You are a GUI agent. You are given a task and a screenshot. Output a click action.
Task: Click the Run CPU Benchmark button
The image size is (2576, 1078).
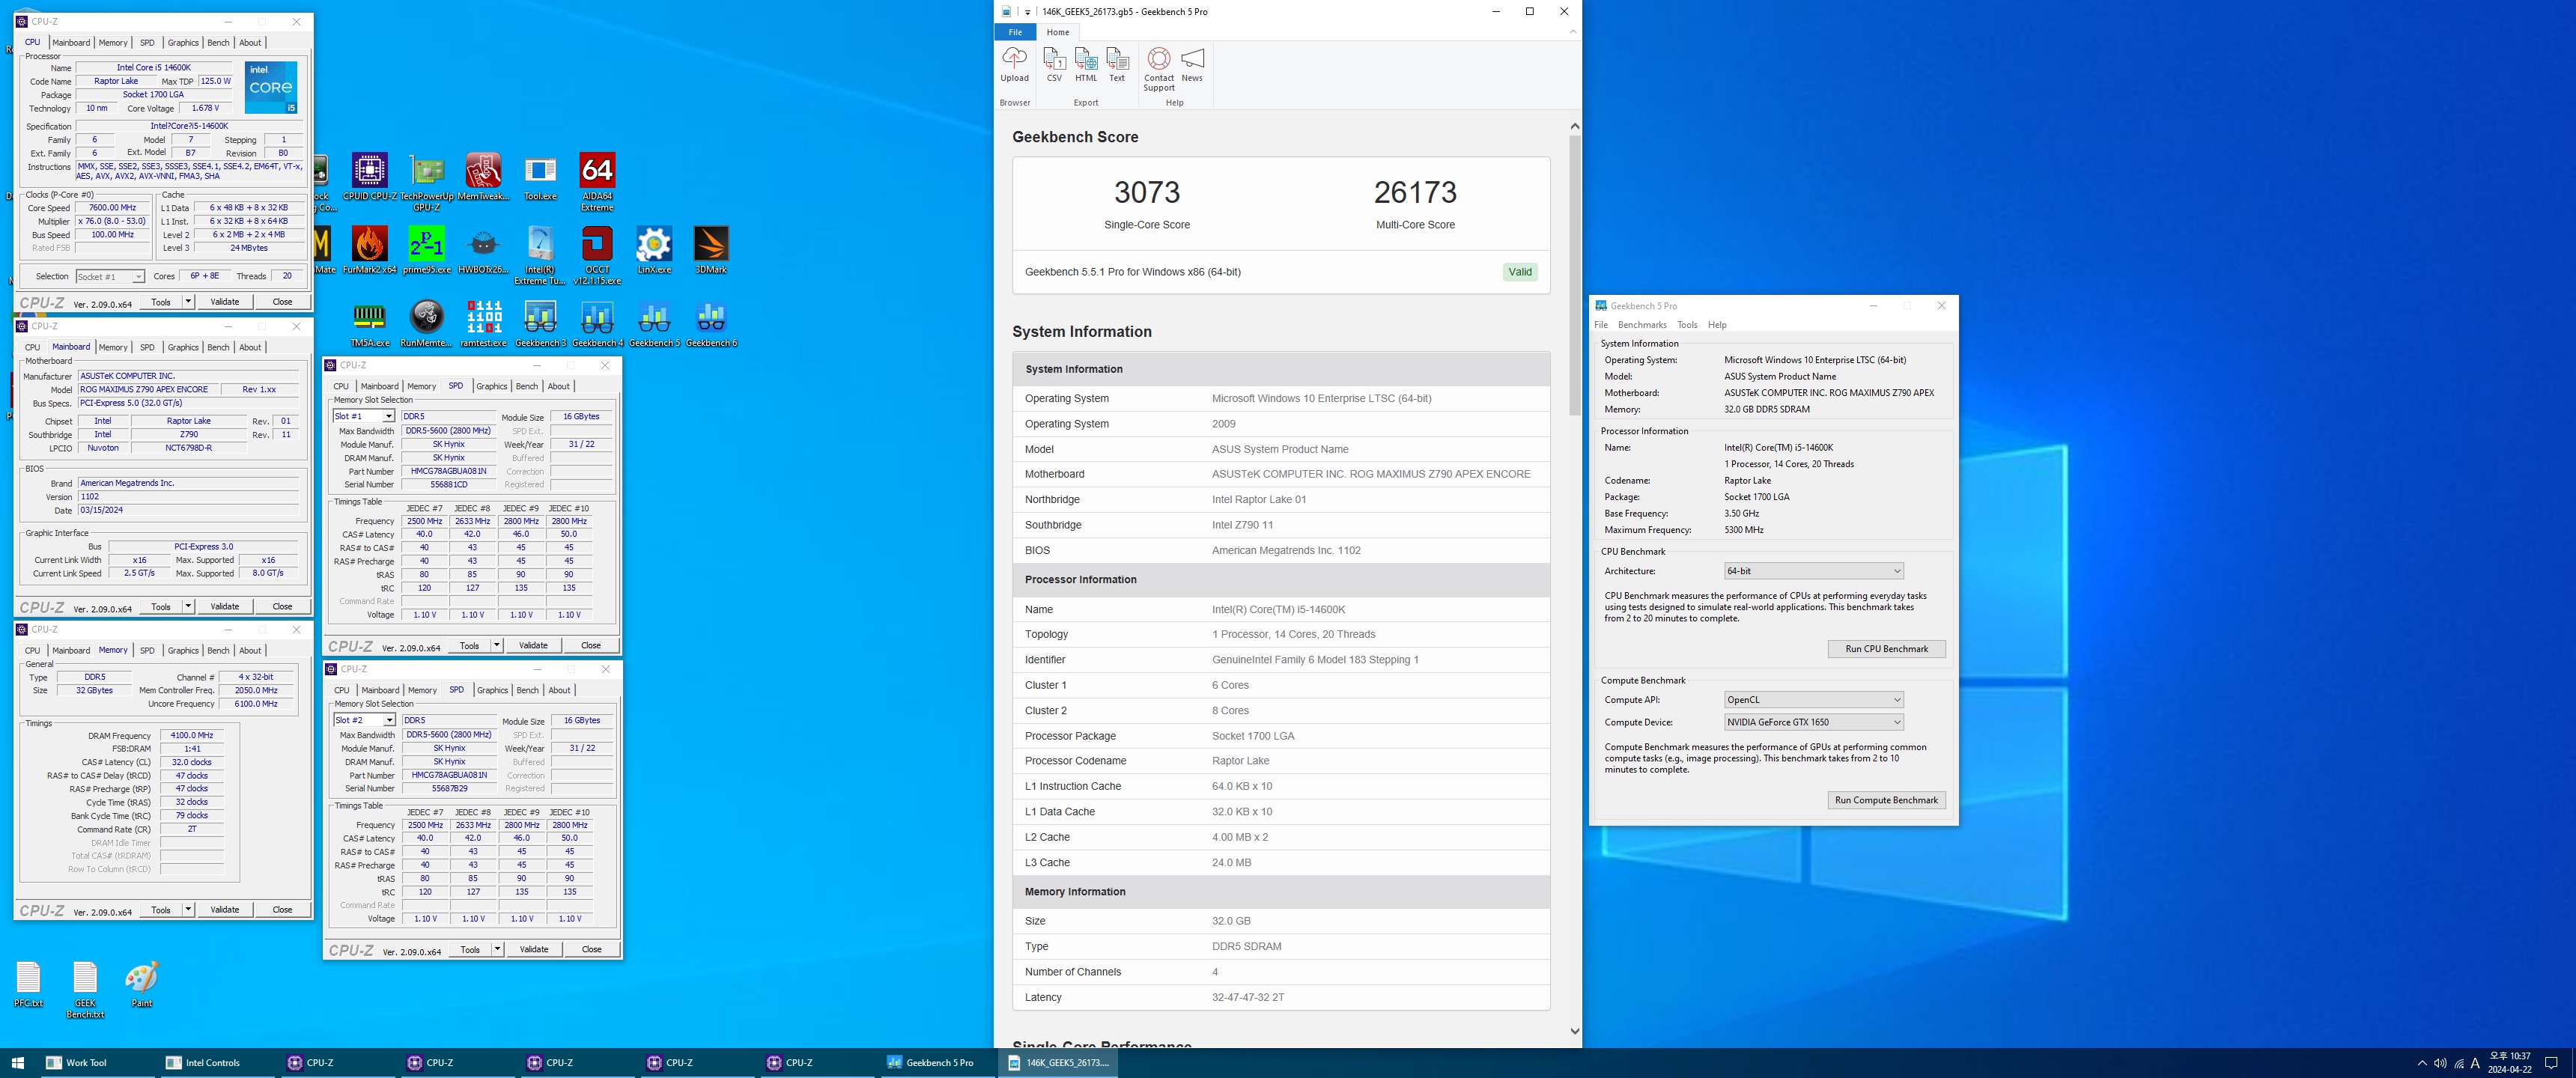(1886, 649)
